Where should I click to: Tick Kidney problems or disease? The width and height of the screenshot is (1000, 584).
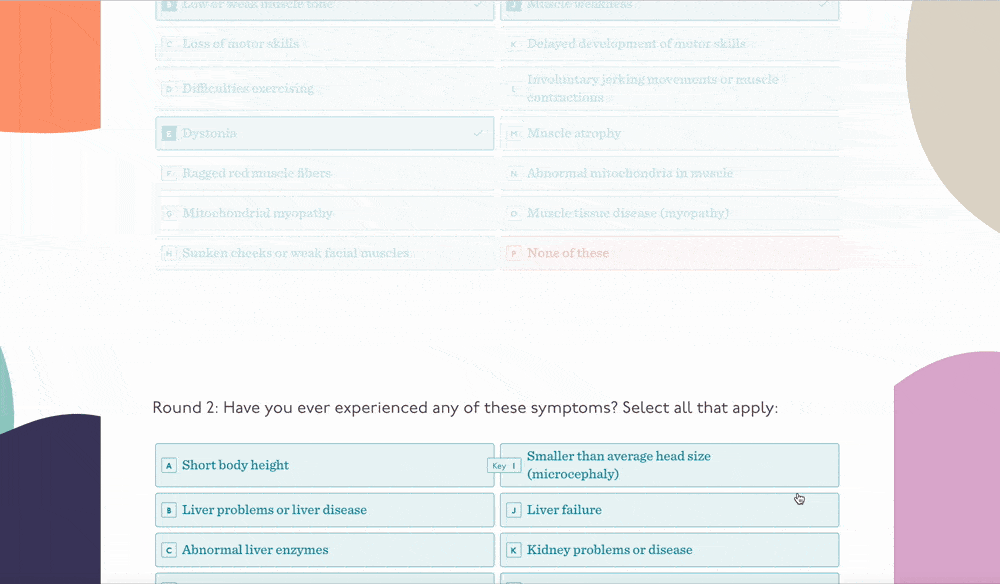669,550
